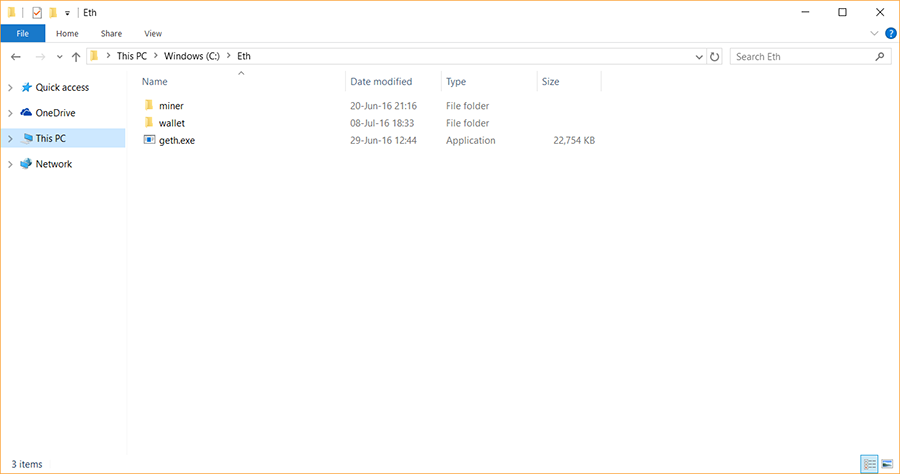The image size is (900, 474).
Task: Go forward with the Forward arrow
Action: pyautogui.click(x=40, y=56)
